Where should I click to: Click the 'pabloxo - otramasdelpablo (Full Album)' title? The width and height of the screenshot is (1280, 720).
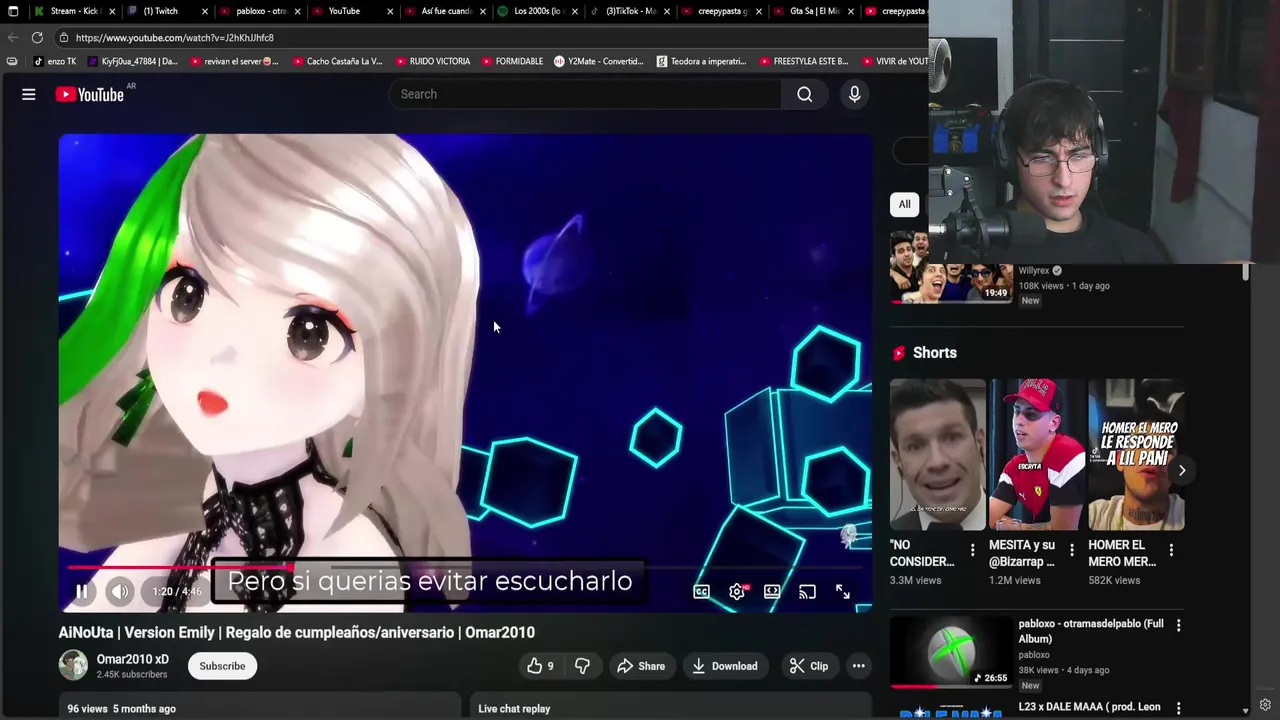point(1091,631)
